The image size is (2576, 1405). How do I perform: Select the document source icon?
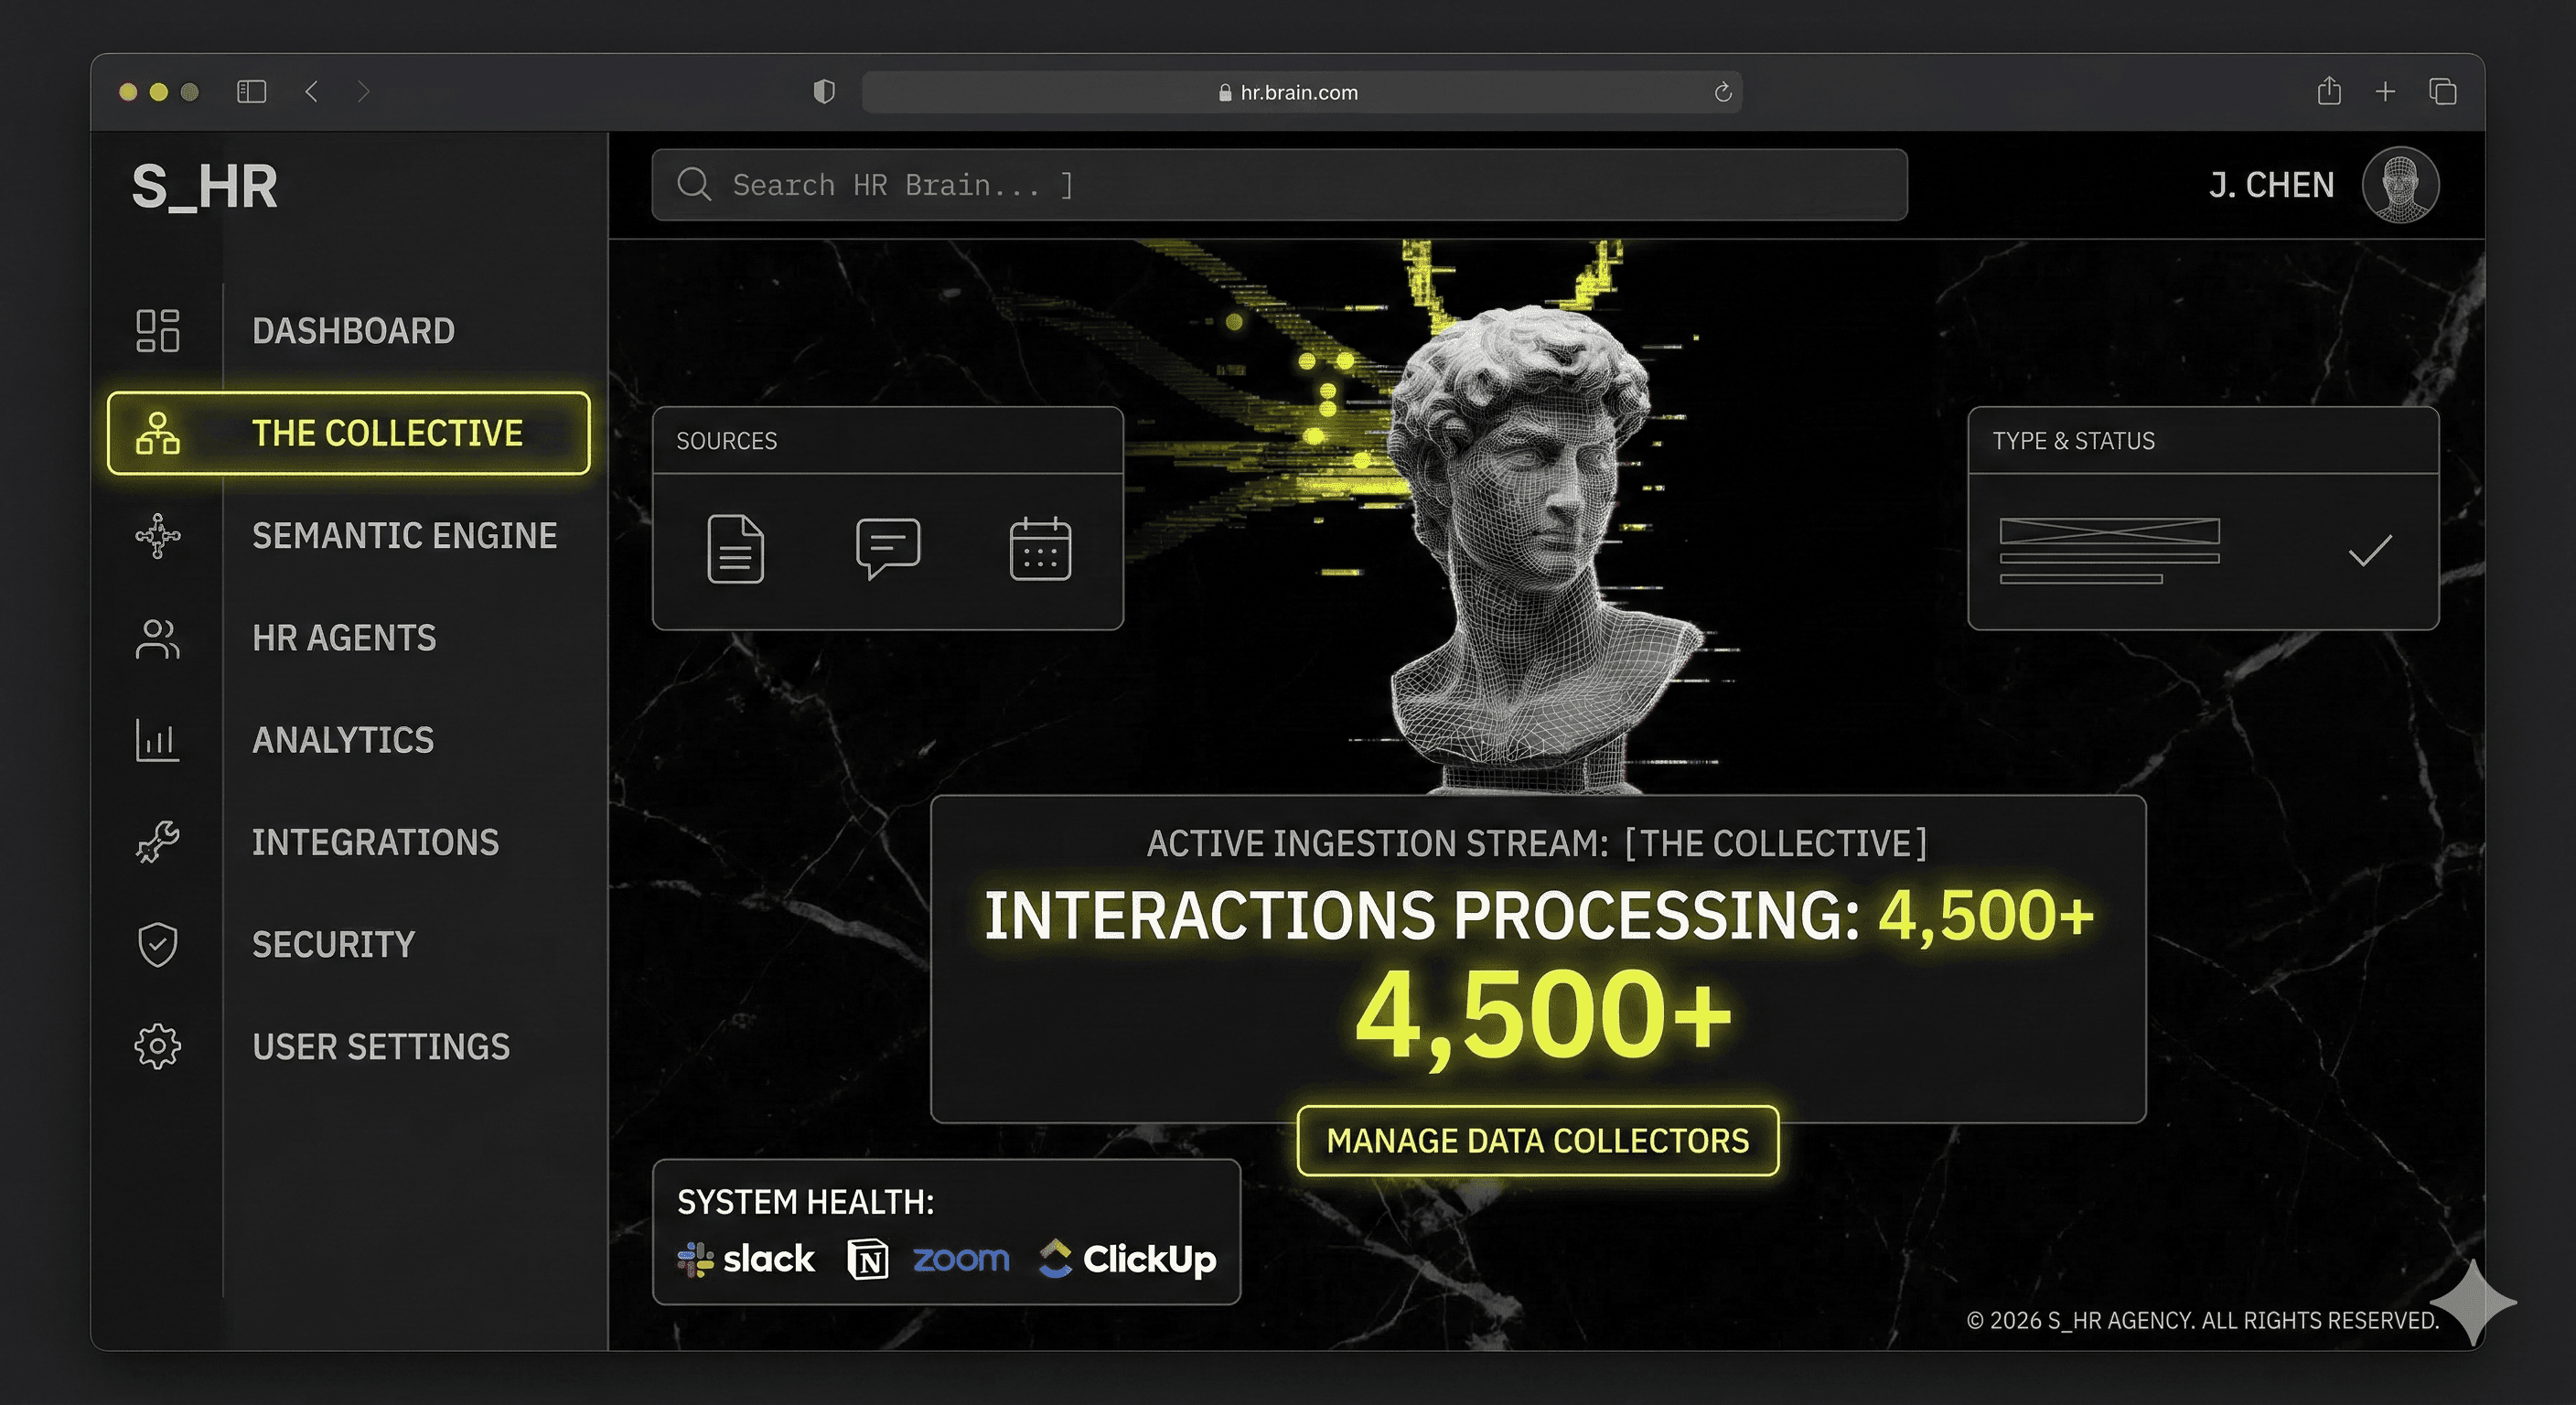[736, 549]
